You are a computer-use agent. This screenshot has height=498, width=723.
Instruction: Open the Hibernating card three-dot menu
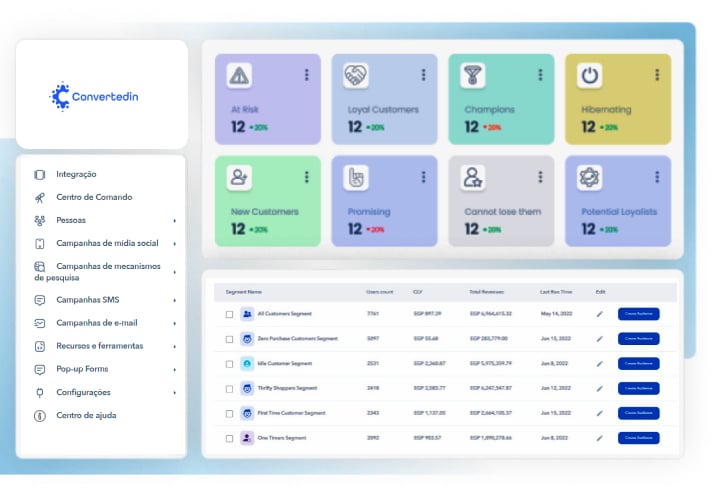657,75
